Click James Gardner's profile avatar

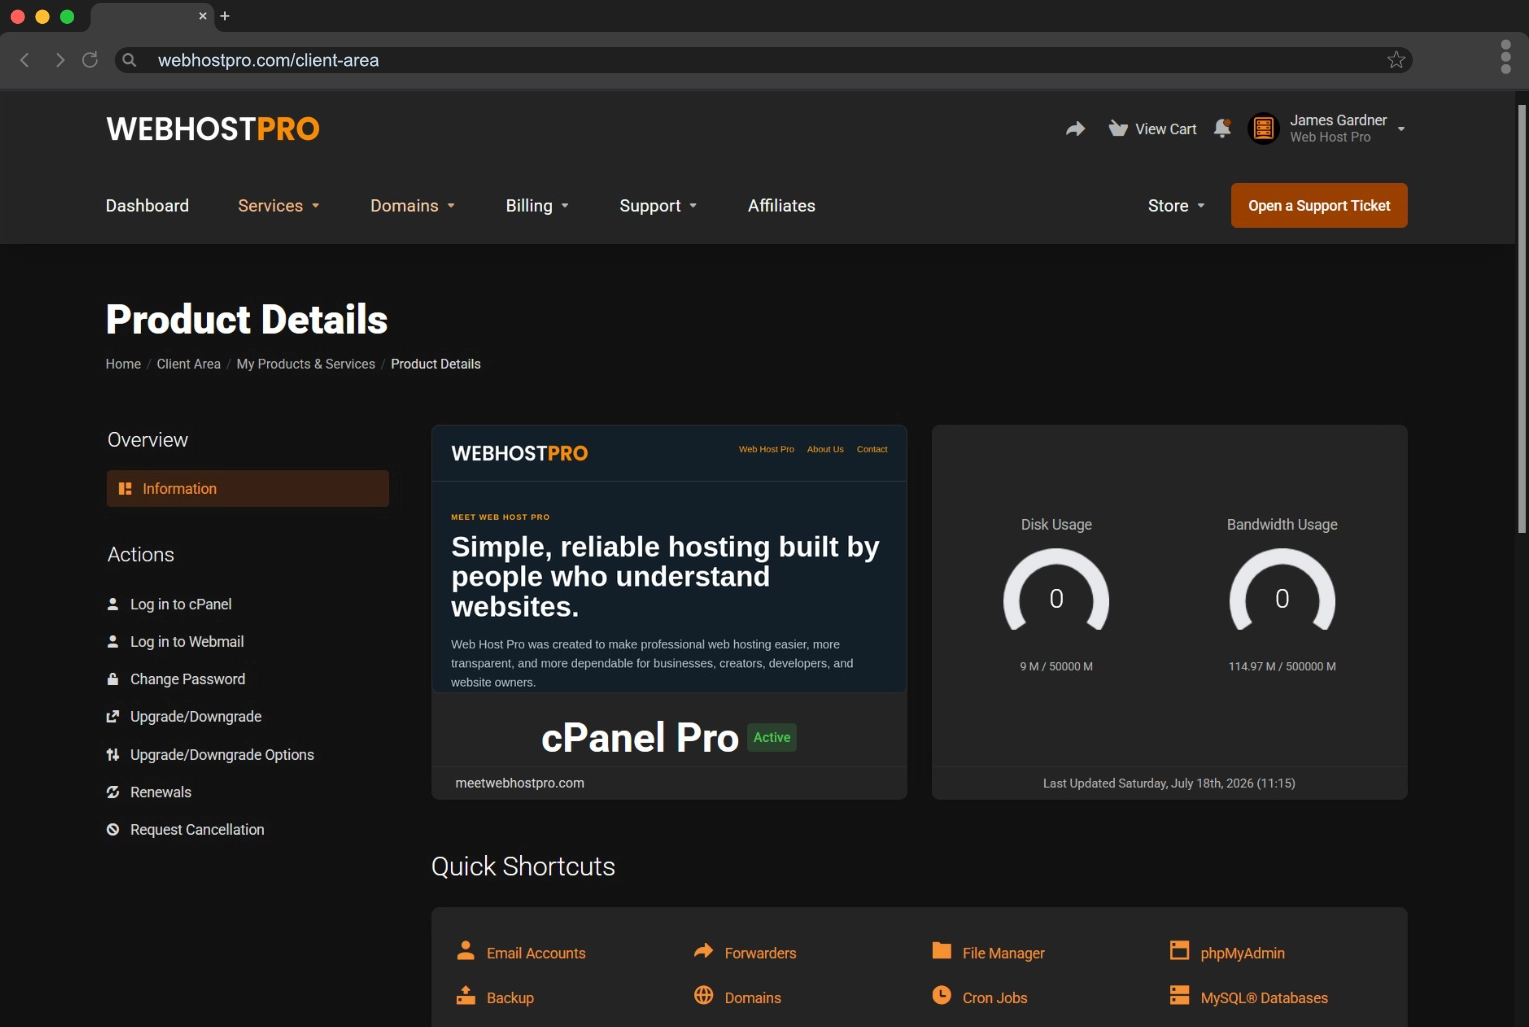click(x=1263, y=128)
